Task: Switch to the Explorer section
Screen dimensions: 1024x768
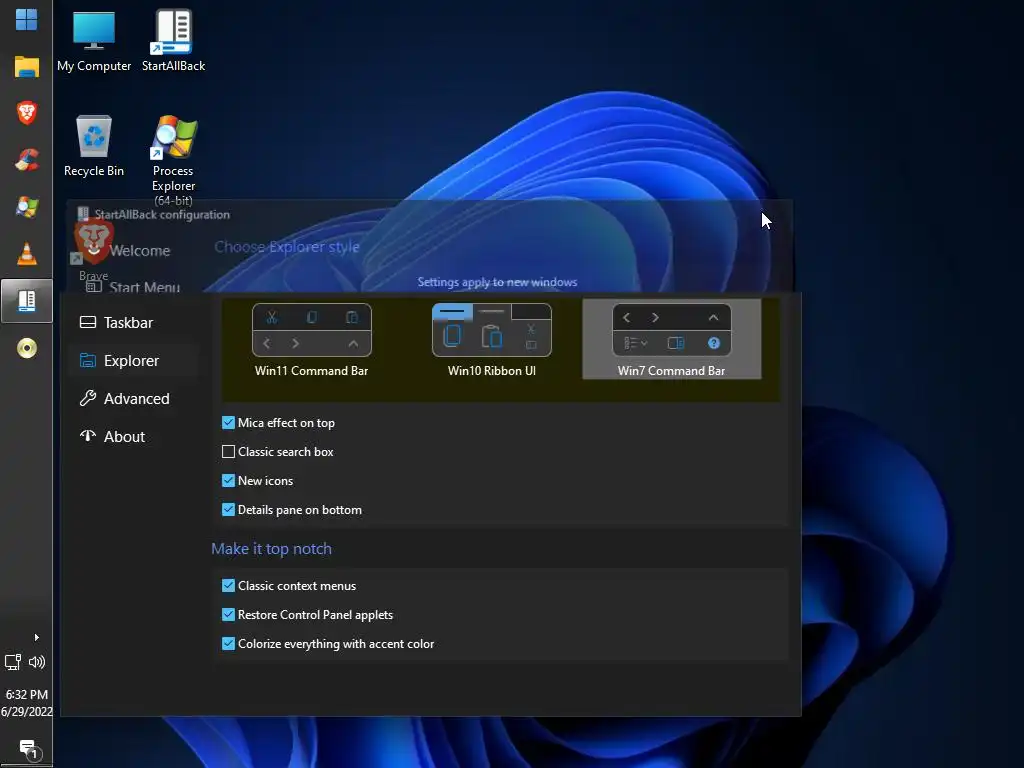Action: click(x=131, y=360)
